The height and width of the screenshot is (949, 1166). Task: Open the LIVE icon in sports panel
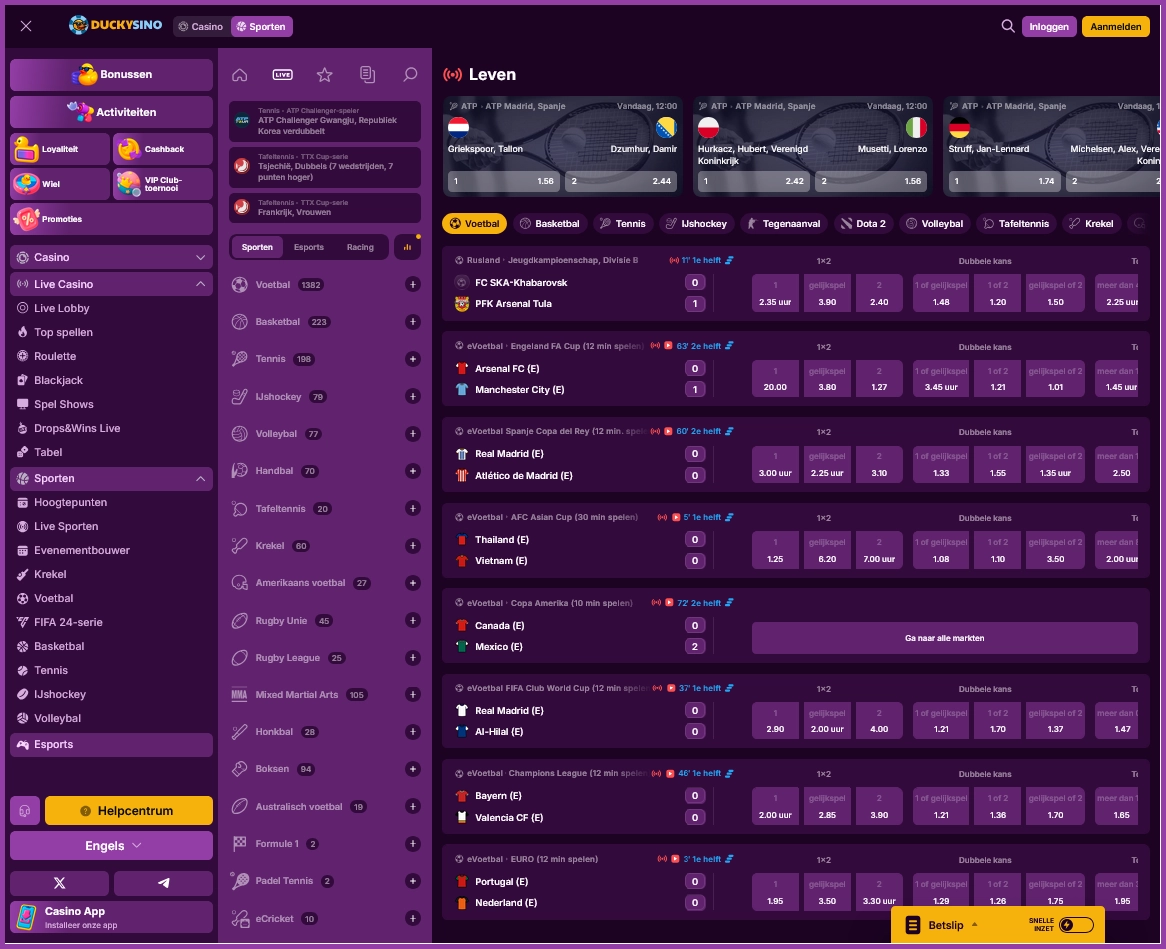(x=283, y=74)
